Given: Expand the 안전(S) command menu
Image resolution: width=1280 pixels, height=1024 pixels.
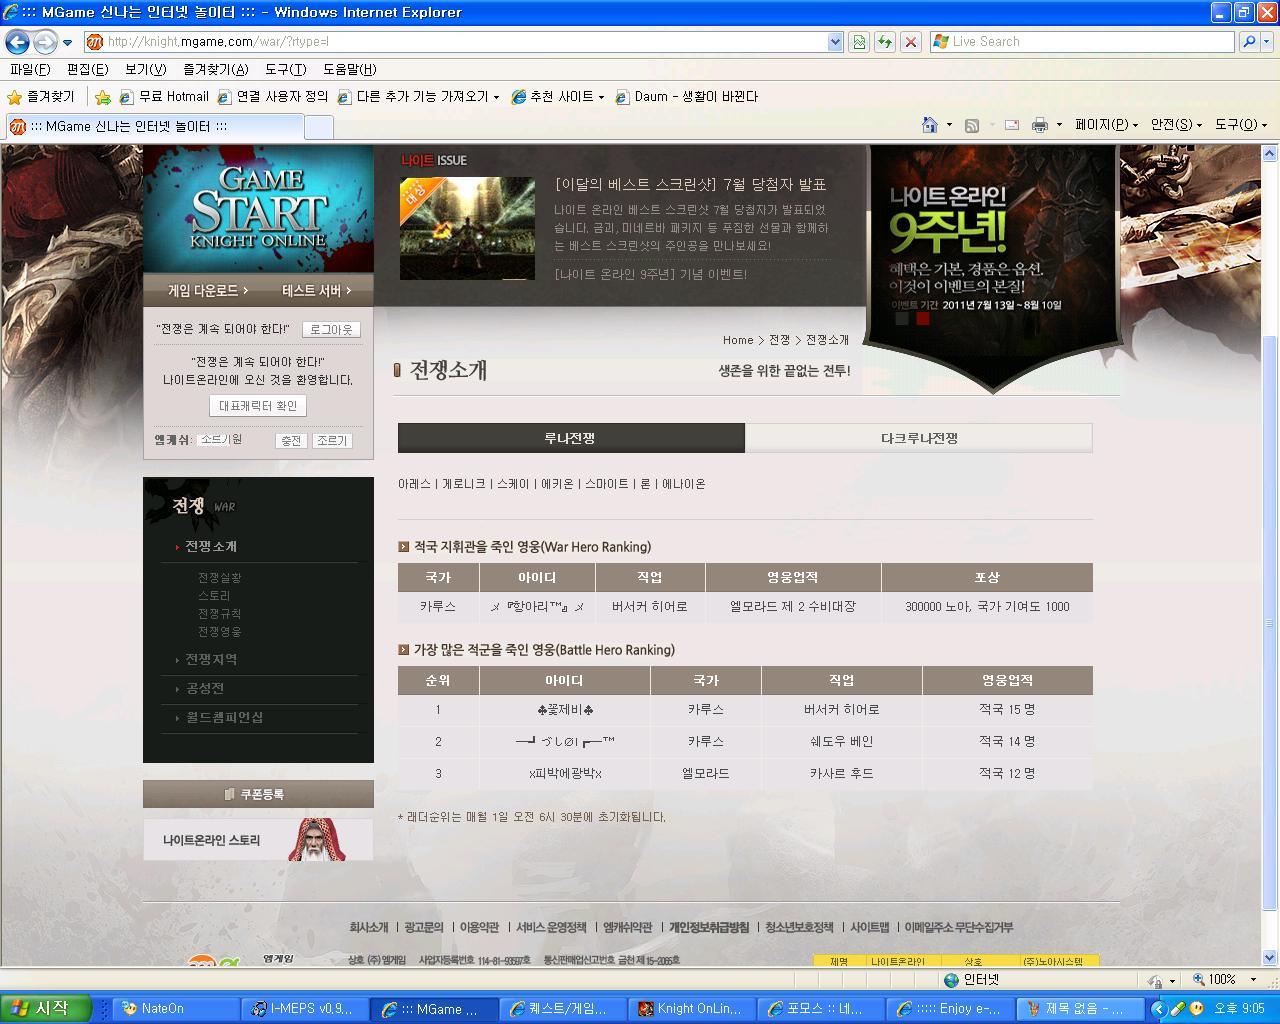Looking at the screenshot, I should tap(1177, 125).
